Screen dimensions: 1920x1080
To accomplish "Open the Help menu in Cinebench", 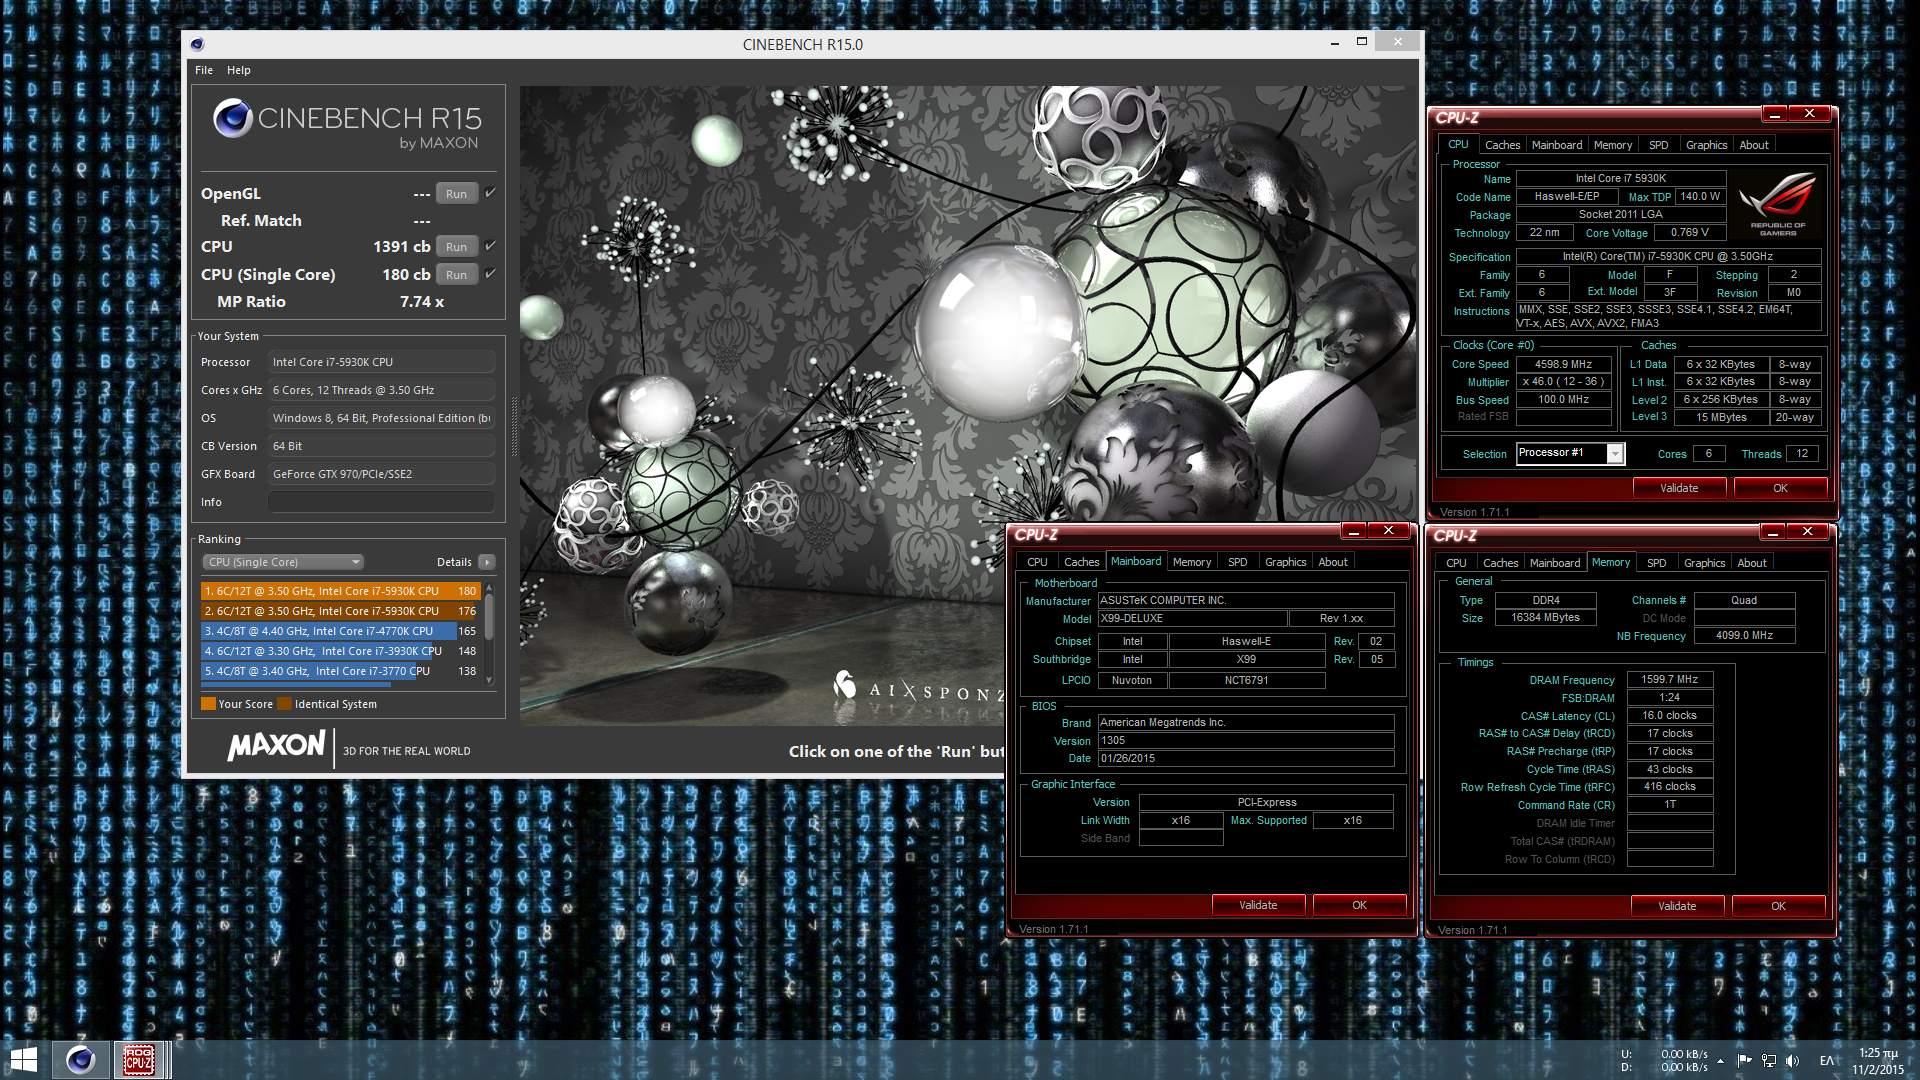I will (238, 70).
